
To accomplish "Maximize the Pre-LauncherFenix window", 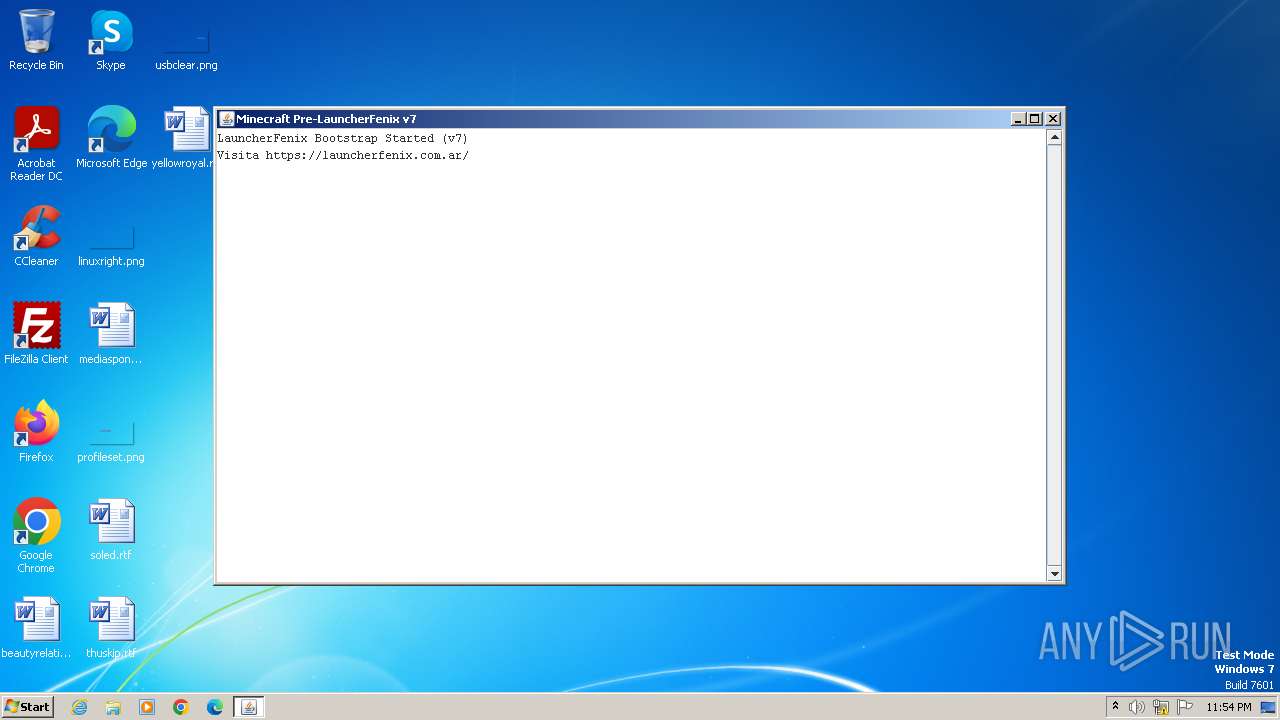I will coord(1035,119).
